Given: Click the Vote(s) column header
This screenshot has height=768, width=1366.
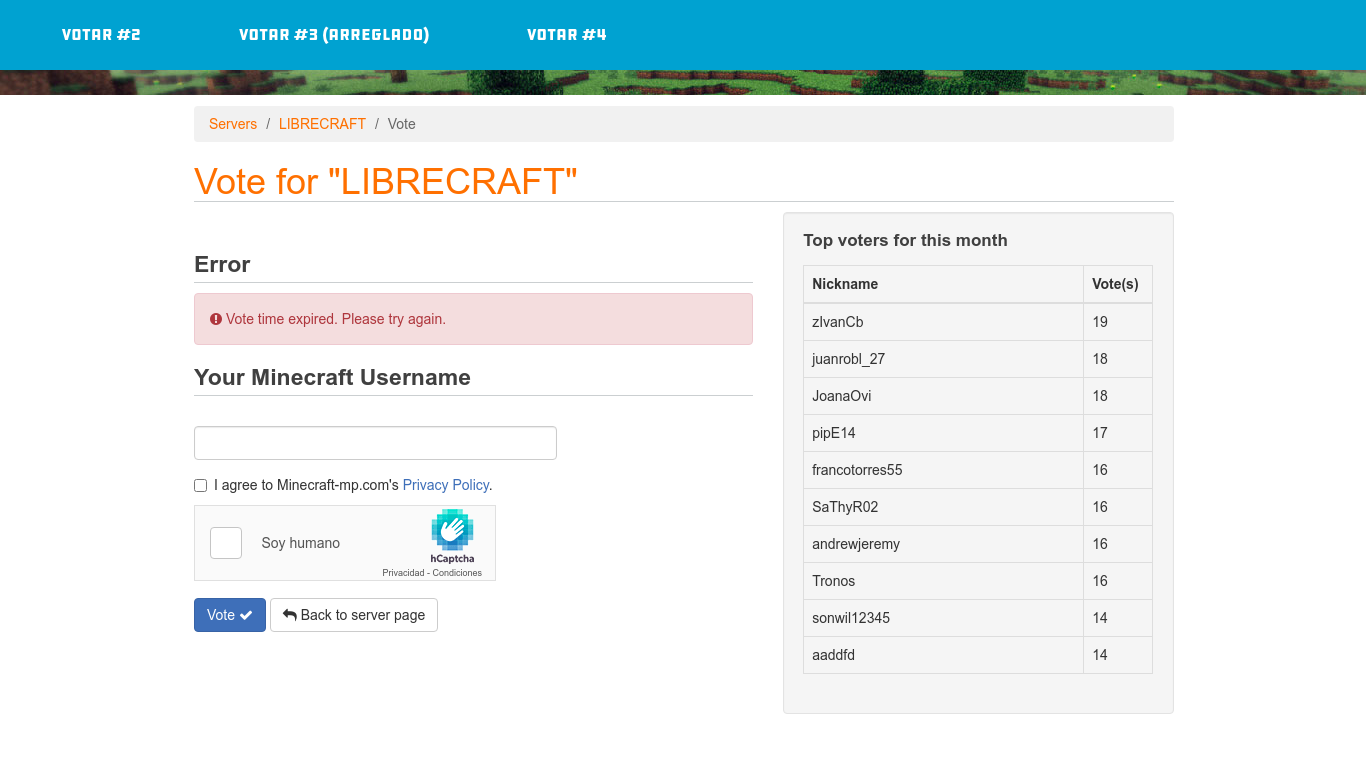Looking at the screenshot, I should 1115,284.
